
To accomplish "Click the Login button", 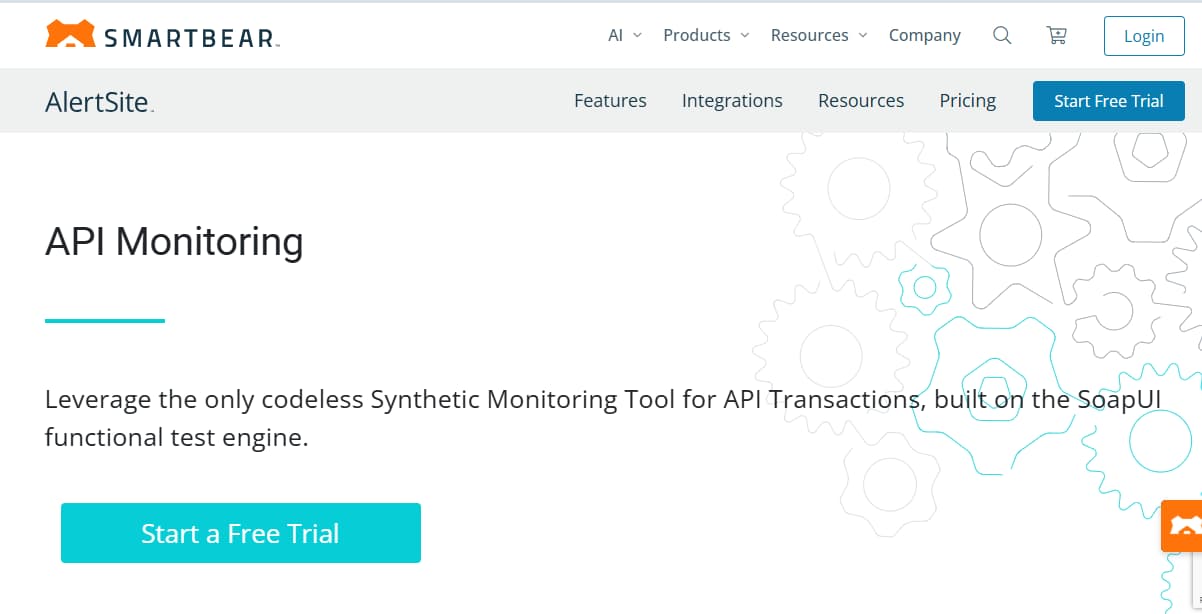I will click(1144, 35).
